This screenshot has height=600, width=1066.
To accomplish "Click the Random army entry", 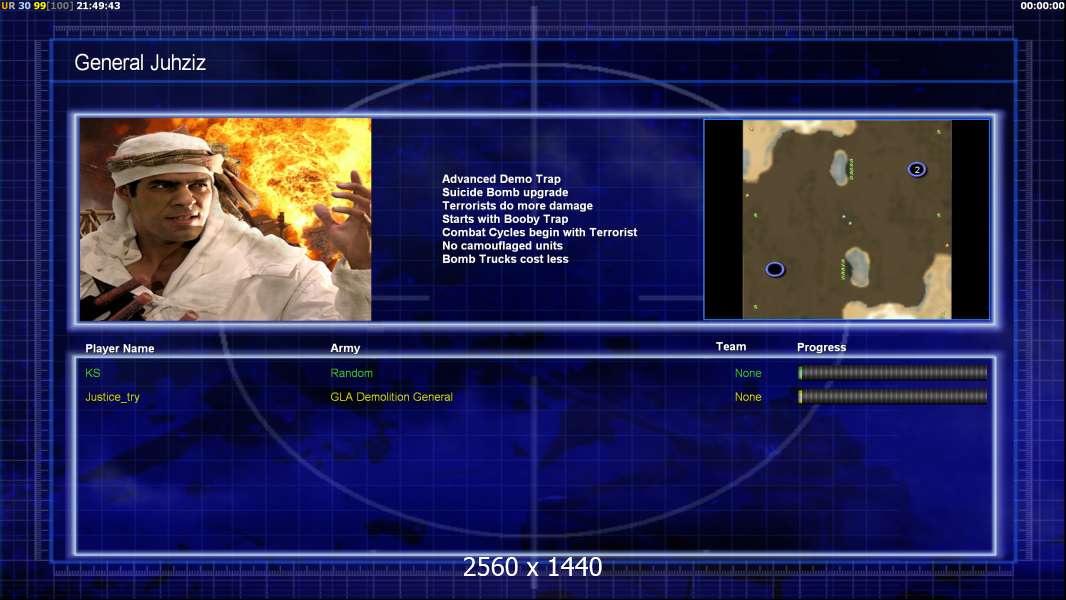I will coord(351,373).
